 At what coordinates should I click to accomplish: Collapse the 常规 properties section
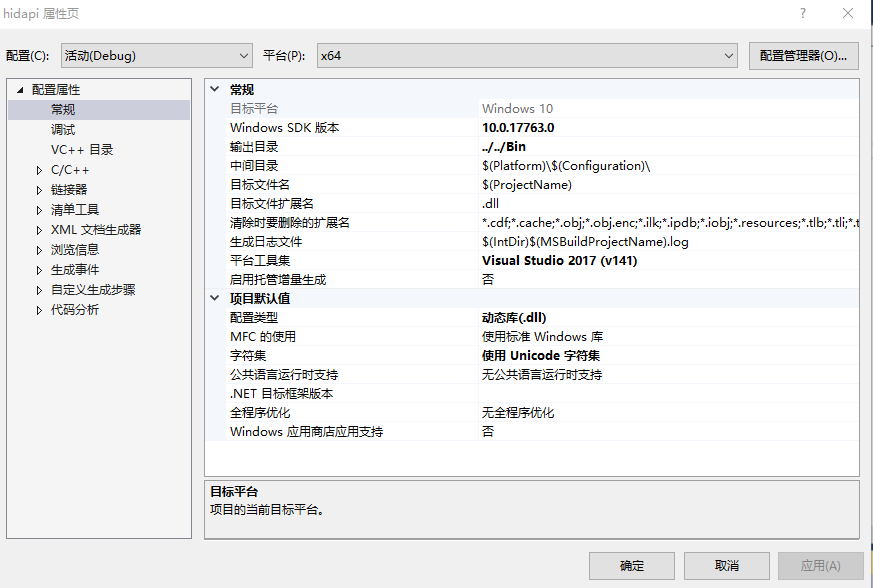214,89
